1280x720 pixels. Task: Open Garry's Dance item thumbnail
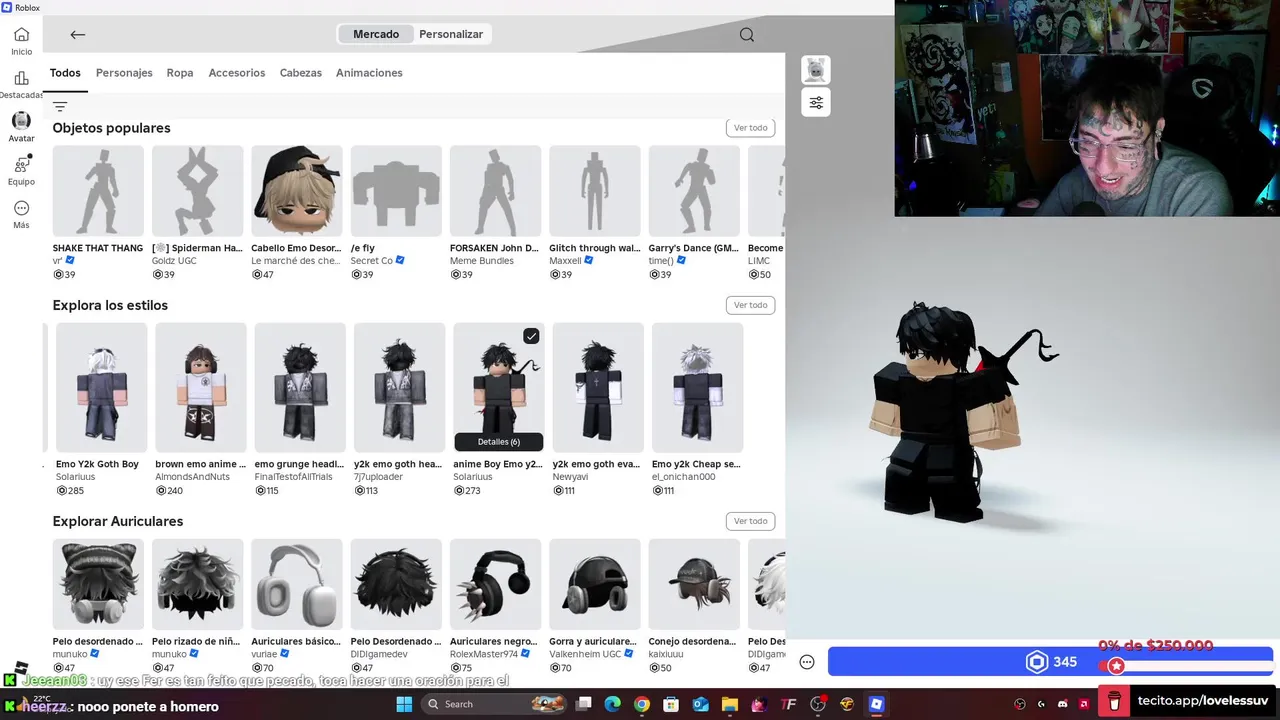694,191
